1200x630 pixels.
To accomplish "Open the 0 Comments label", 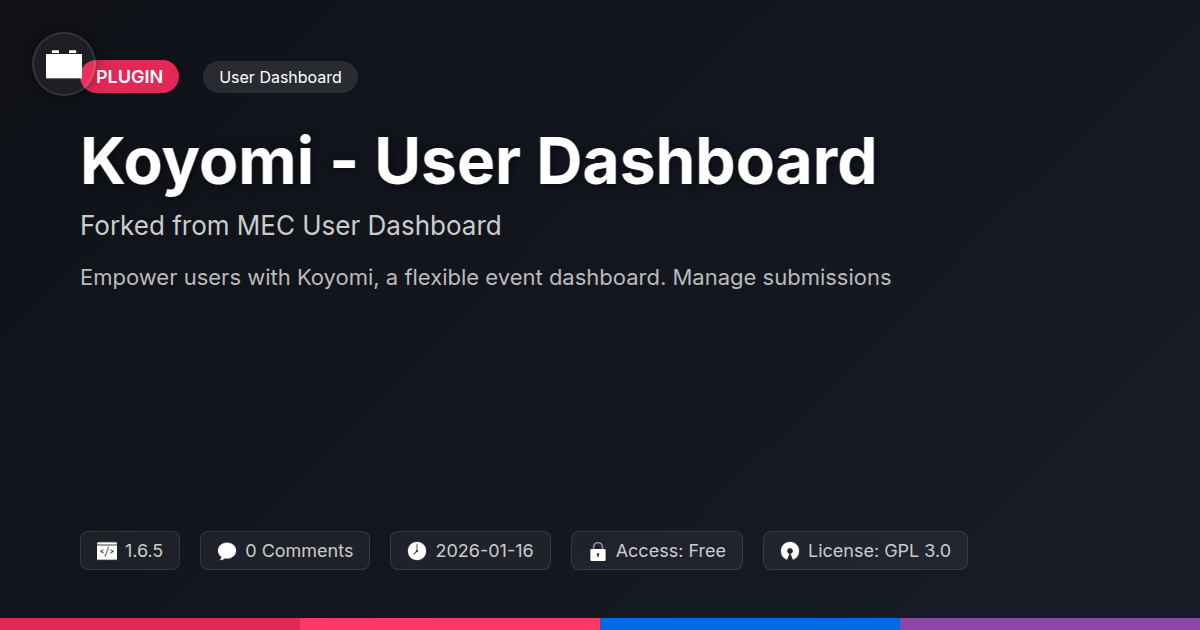I will tap(299, 551).
